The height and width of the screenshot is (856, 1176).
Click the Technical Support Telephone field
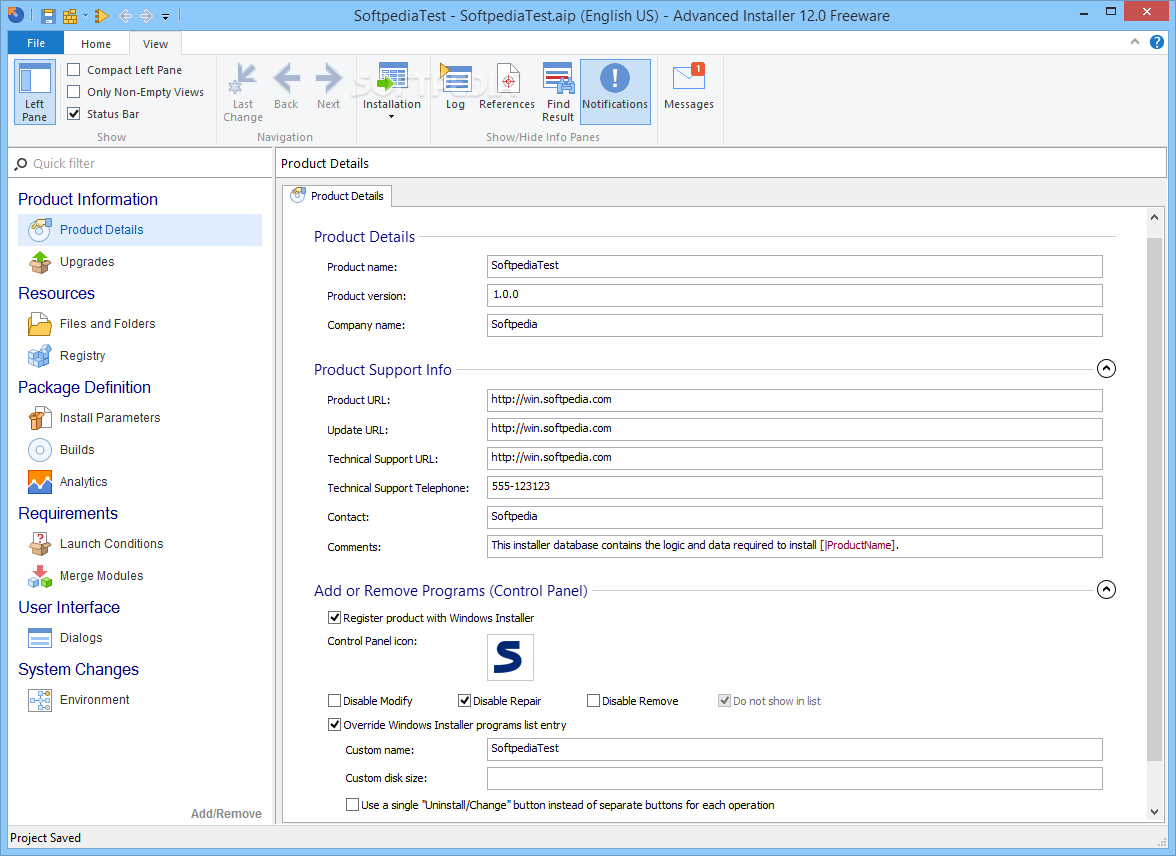(794, 488)
